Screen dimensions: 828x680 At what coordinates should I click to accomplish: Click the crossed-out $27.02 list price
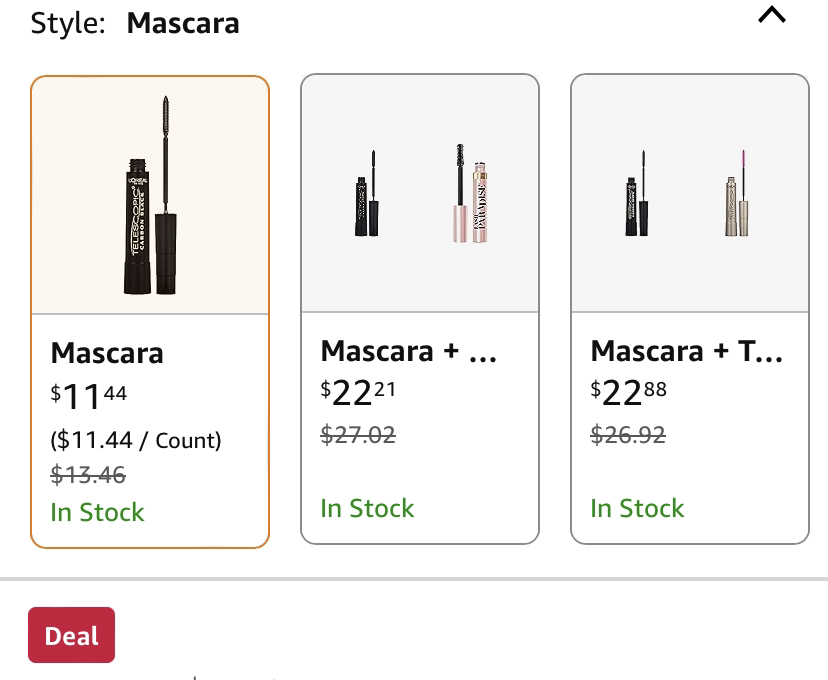pyautogui.click(x=358, y=435)
